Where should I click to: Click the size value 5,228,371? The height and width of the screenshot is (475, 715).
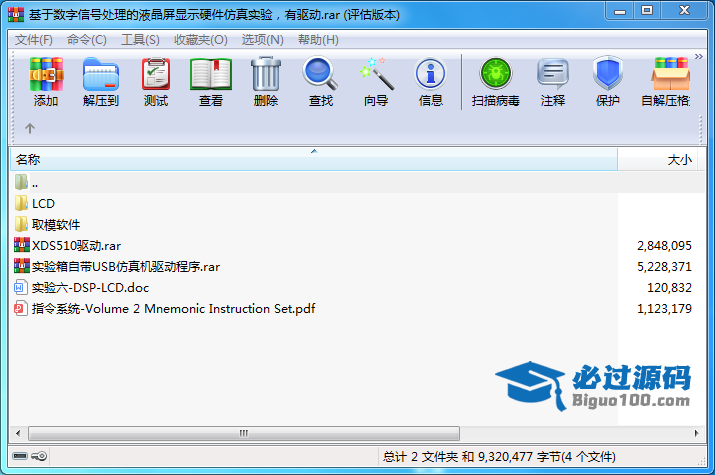pyautogui.click(x=664, y=267)
